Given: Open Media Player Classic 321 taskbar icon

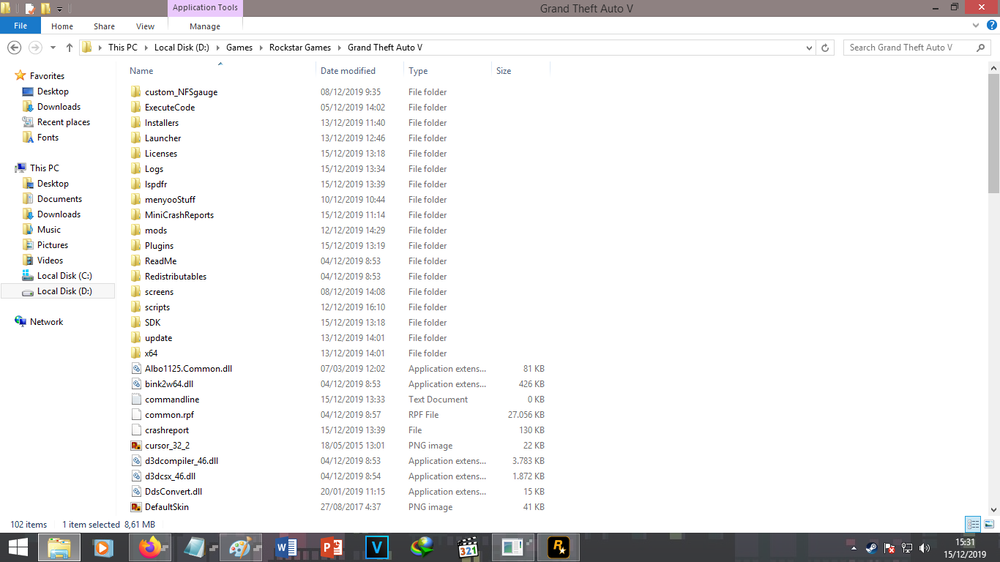Looking at the screenshot, I should (467, 547).
